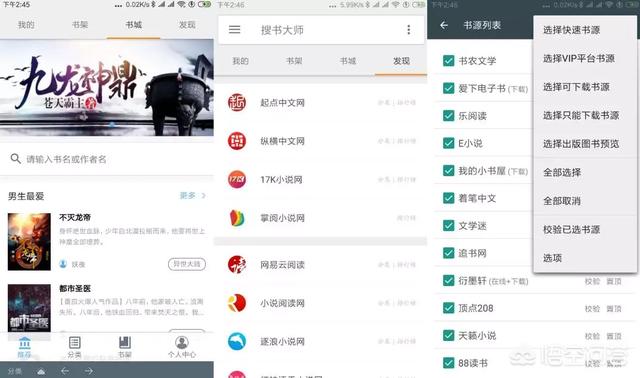Tap the 异世大陆 genre tag button
Viewport: 640px width, 378px height.
tap(187, 264)
